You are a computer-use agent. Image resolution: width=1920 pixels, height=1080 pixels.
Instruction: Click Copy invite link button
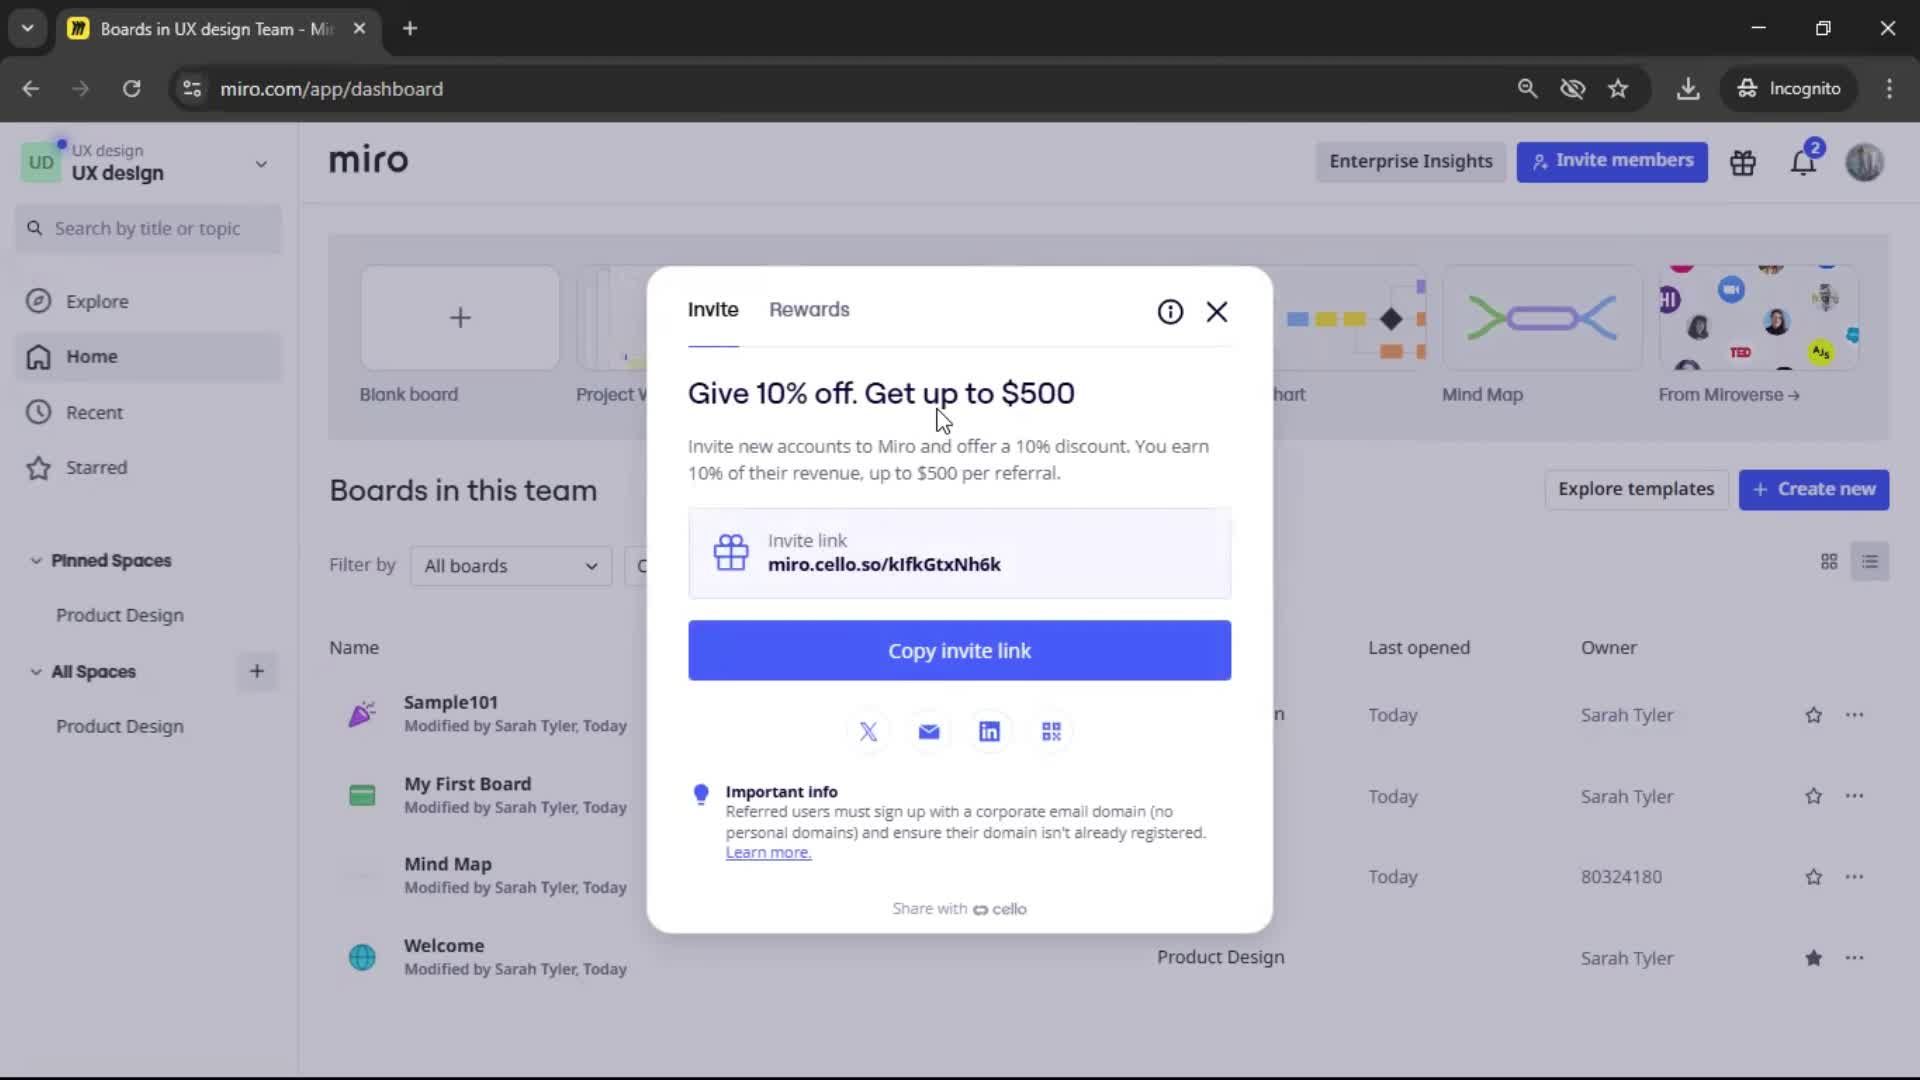pyautogui.click(x=959, y=651)
